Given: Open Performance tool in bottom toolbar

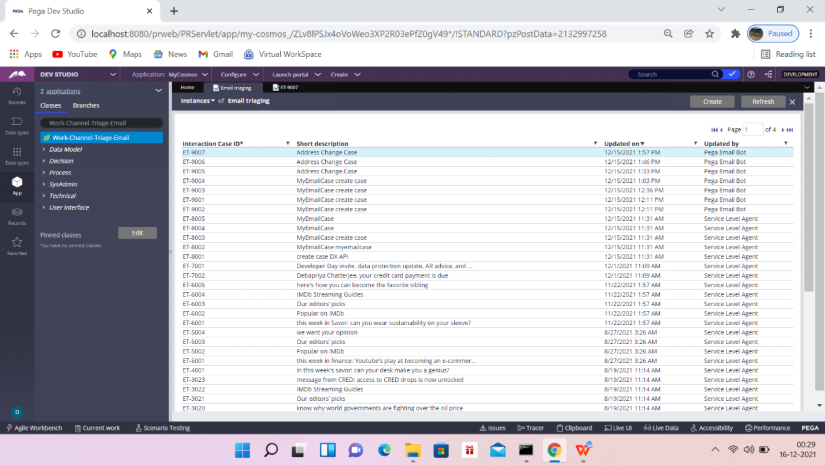Looking at the screenshot, I should click(768, 428).
